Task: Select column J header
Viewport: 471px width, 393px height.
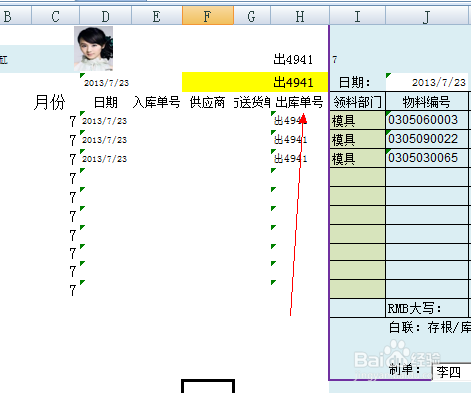Action: [427, 16]
